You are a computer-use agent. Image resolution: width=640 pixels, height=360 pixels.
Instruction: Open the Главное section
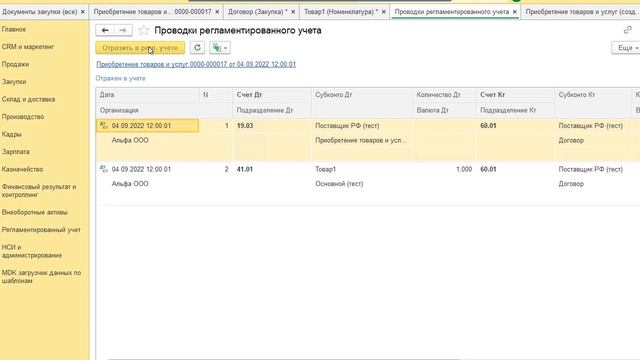tap(14, 29)
